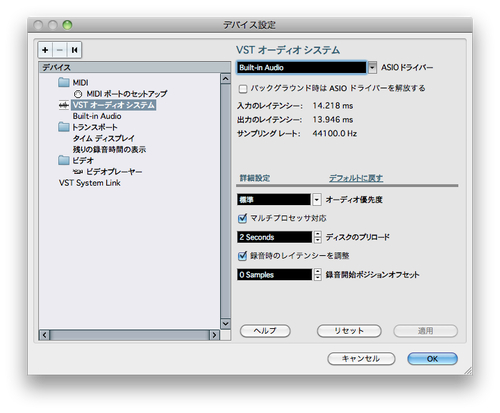Click device list scroll left arrow
Screen dimensions: 500x413
click(44, 335)
